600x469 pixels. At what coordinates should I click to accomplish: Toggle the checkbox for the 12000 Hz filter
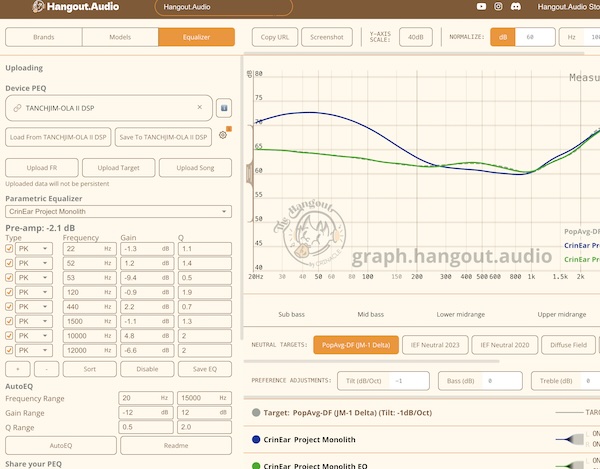pyautogui.click(x=9, y=350)
